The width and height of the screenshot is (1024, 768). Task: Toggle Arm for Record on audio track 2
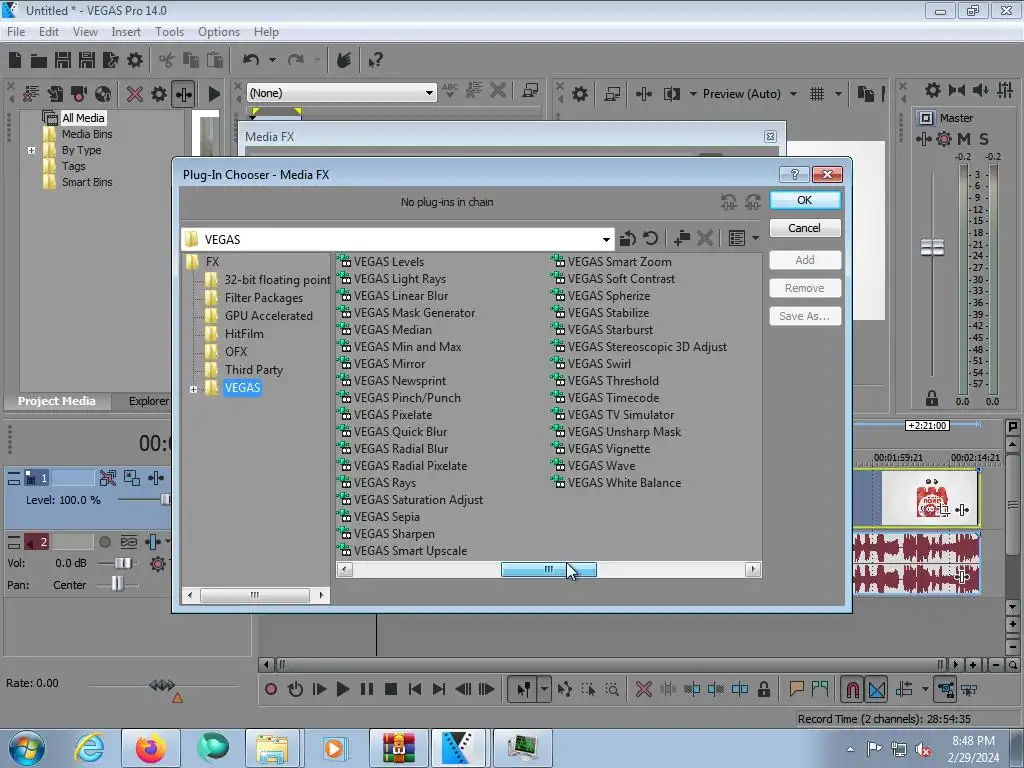pos(104,541)
